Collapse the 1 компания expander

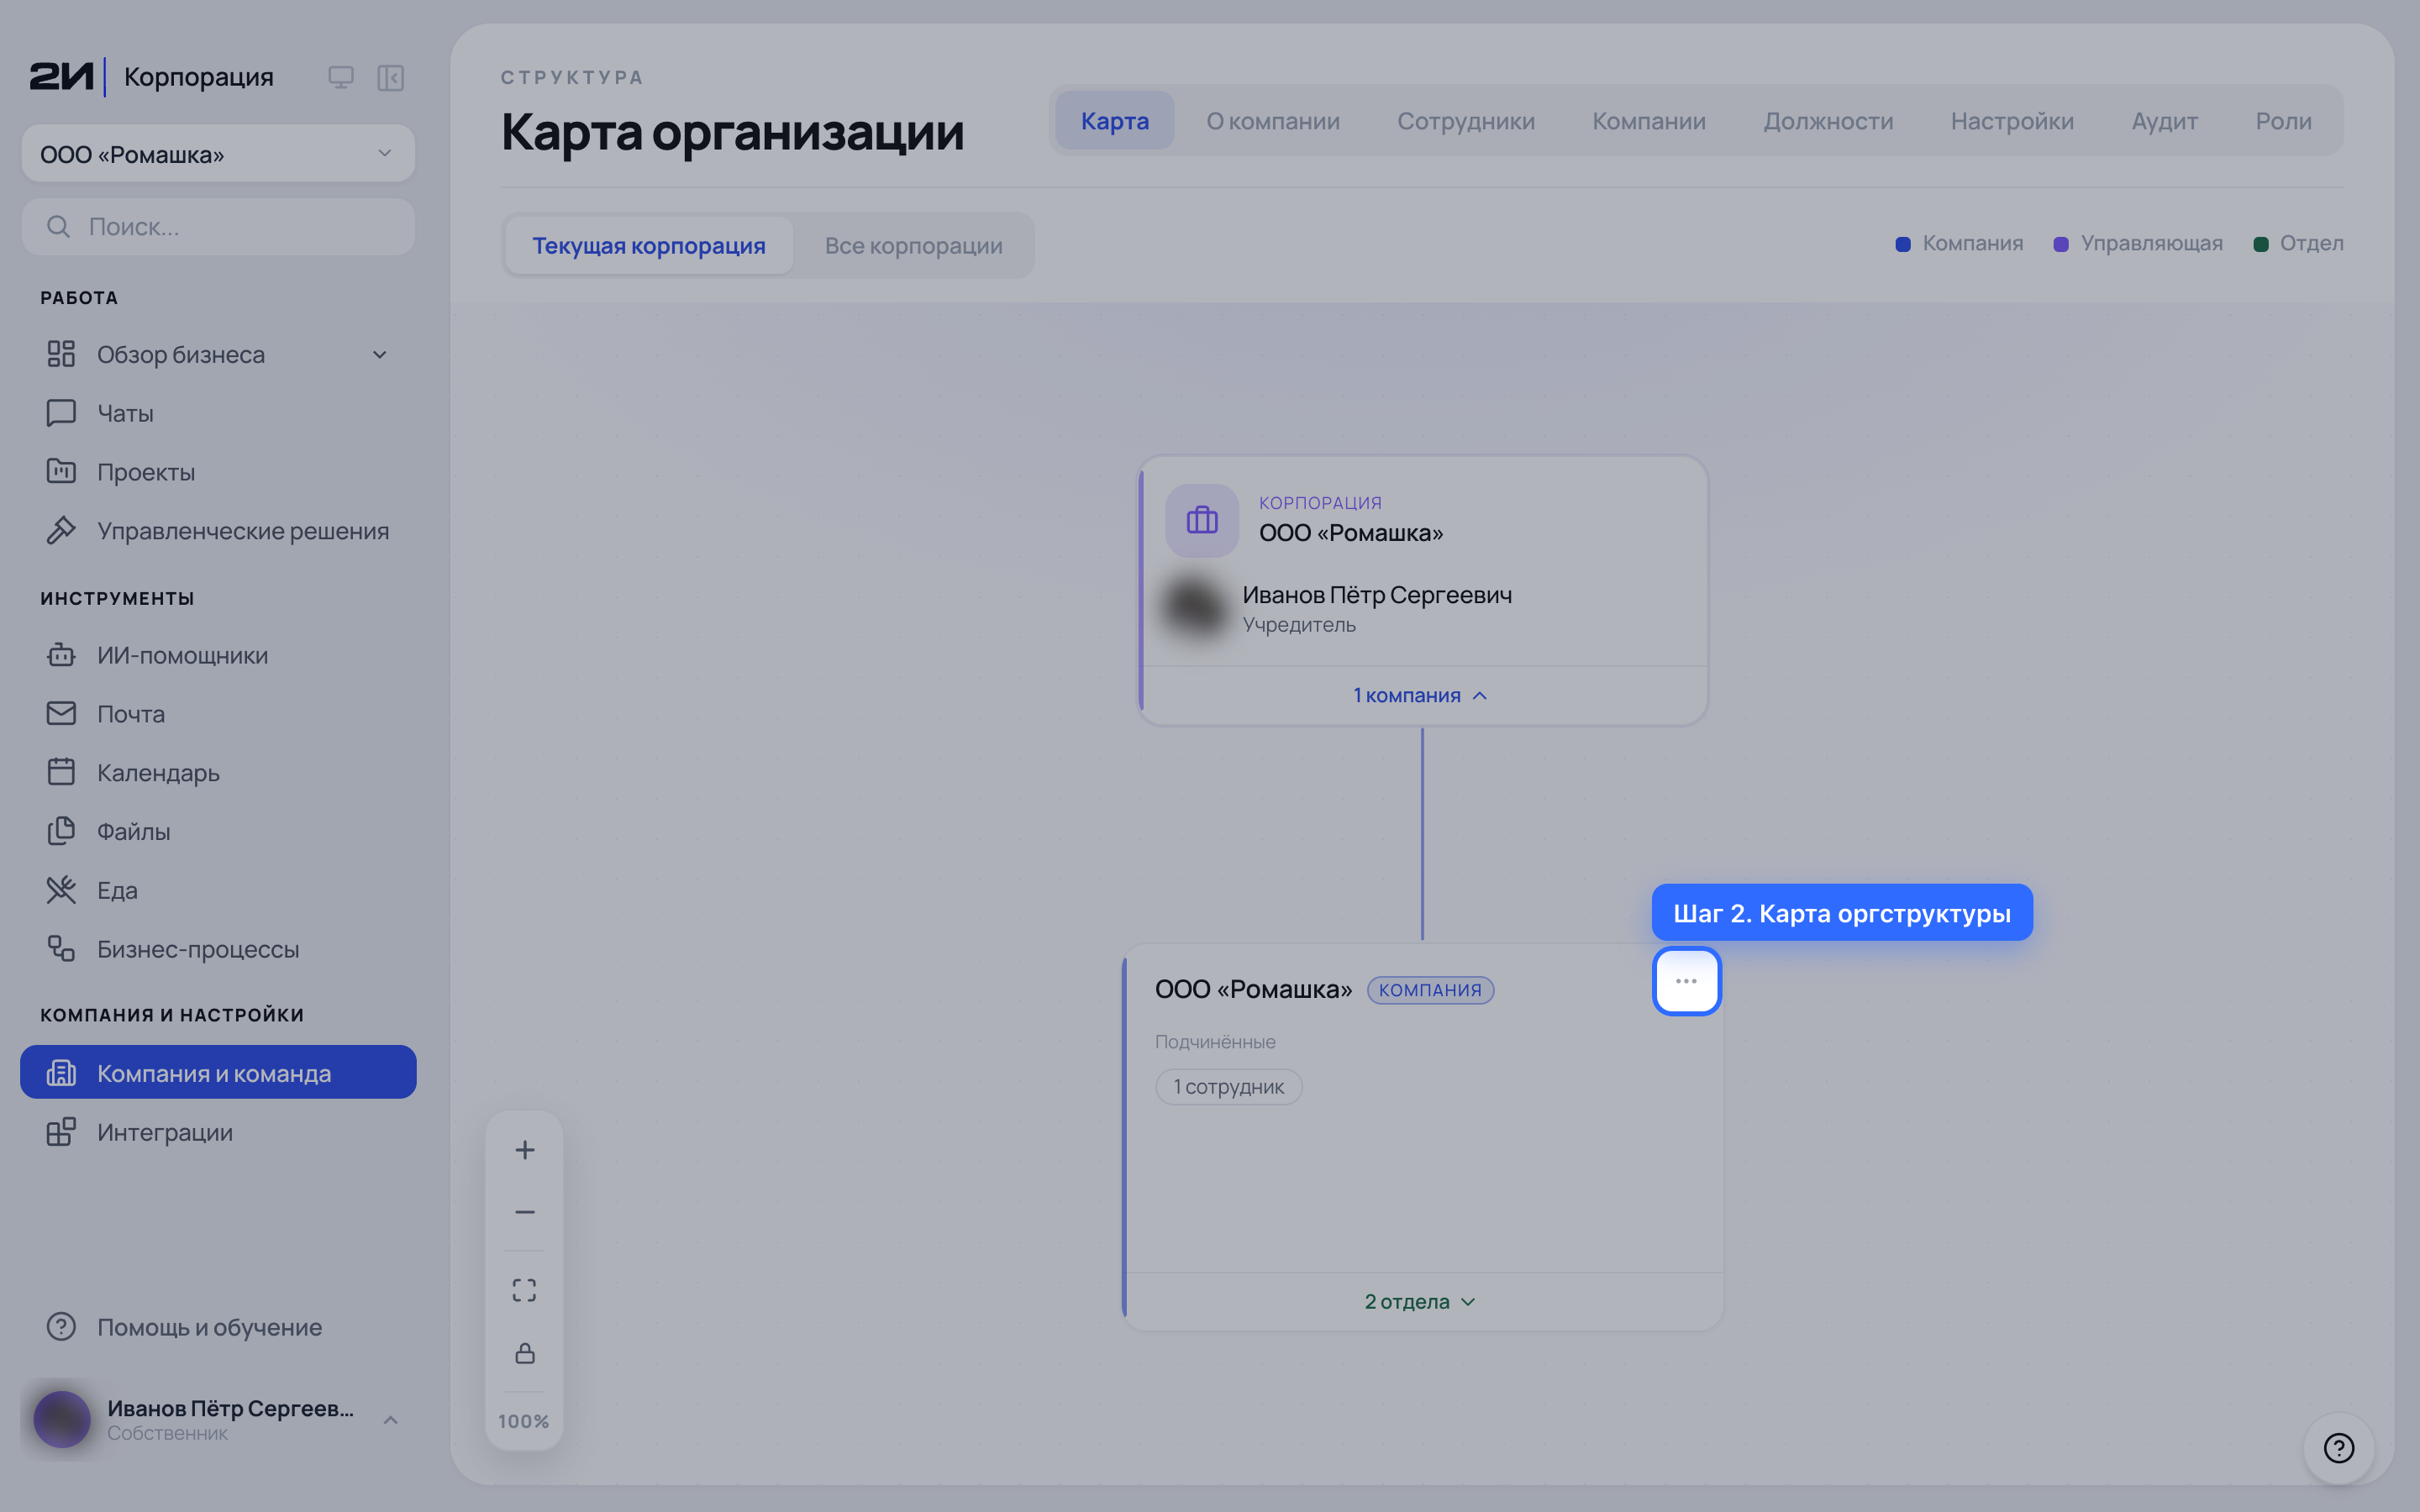[1421, 695]
